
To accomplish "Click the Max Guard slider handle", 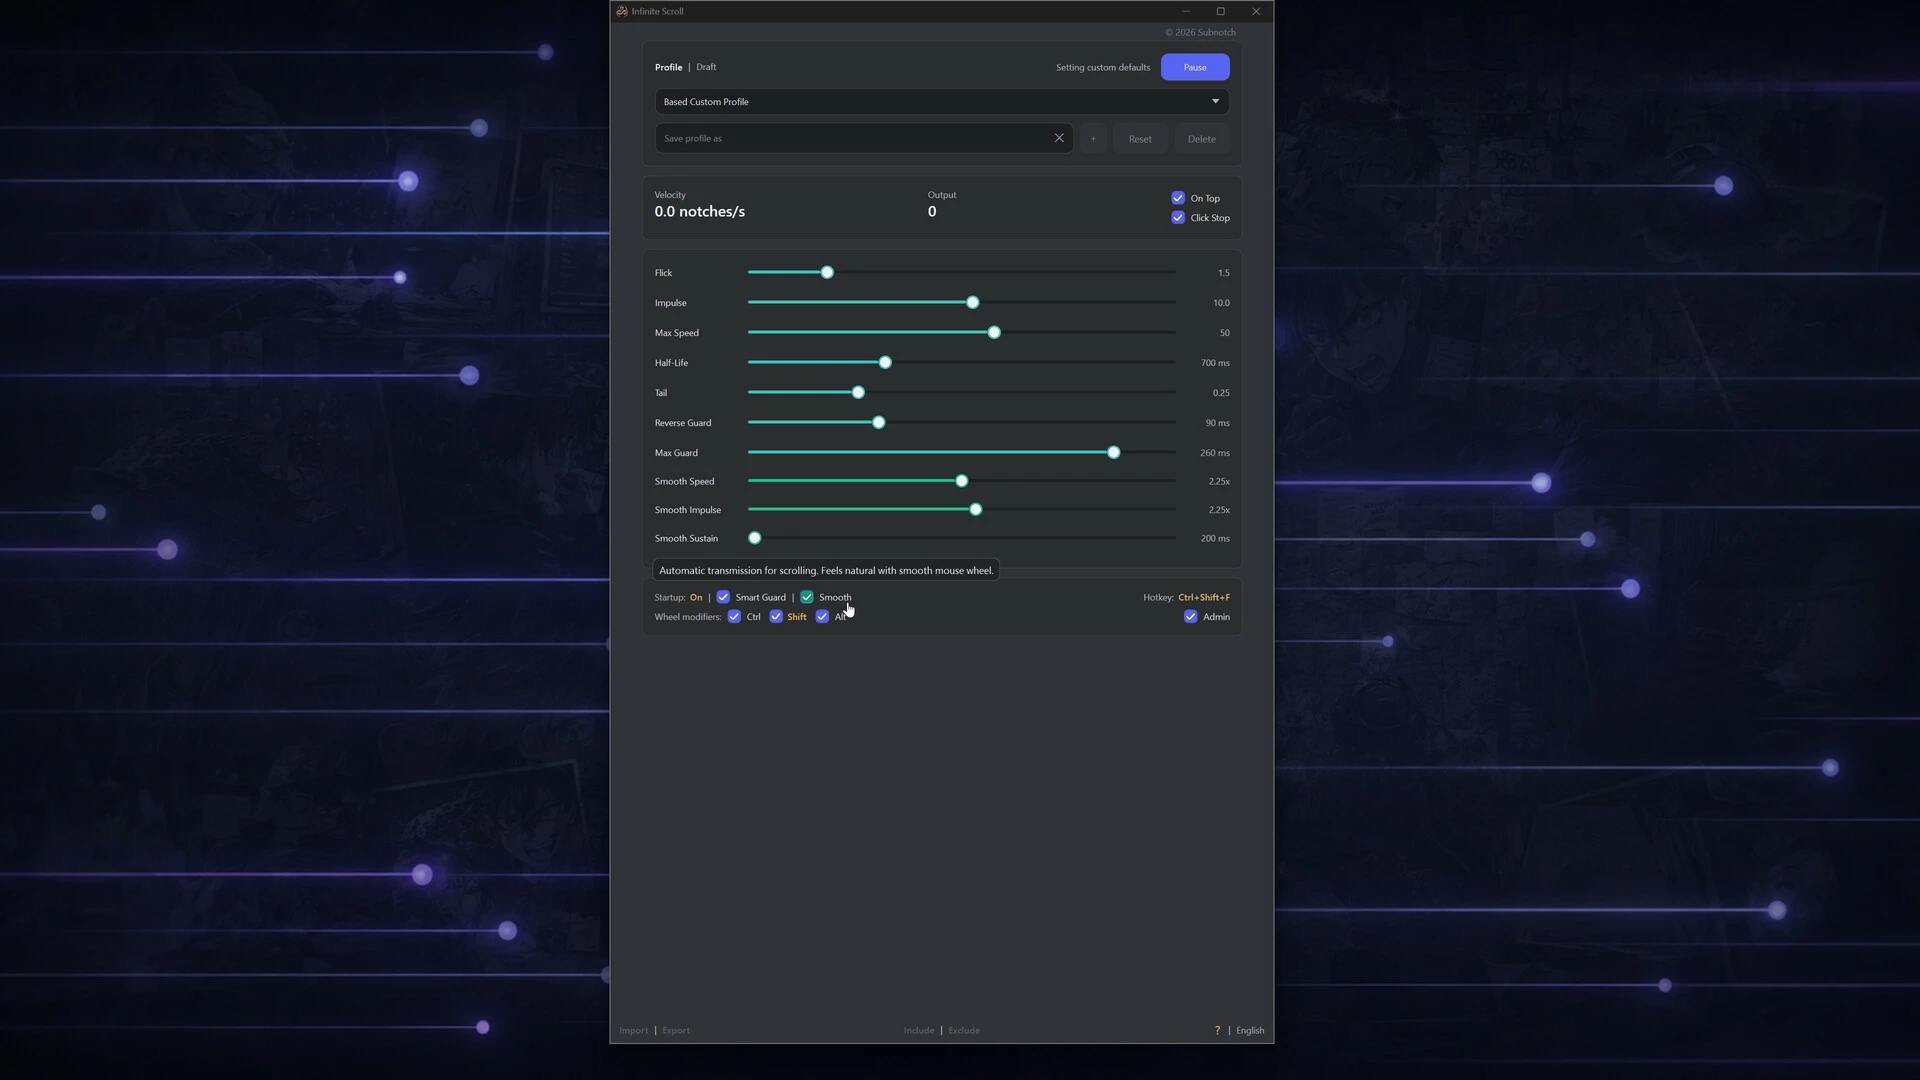I will tap(1113, 452).
